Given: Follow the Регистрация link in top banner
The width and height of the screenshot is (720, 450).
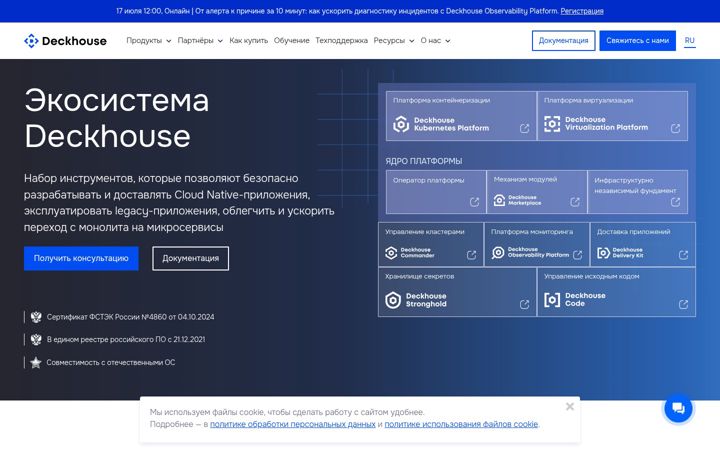Looking at the screenshot, I should pyautogui.click(x=582, y=11).
